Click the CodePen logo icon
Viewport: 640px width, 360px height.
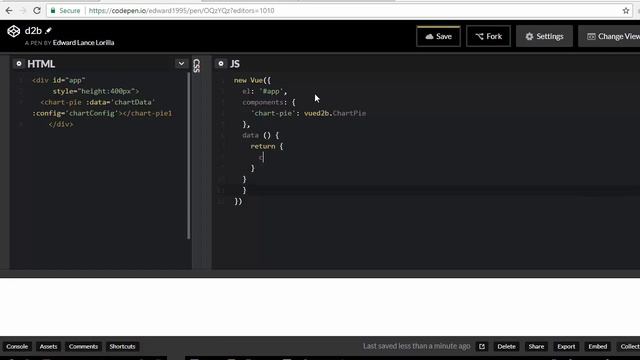click(13, 31)
